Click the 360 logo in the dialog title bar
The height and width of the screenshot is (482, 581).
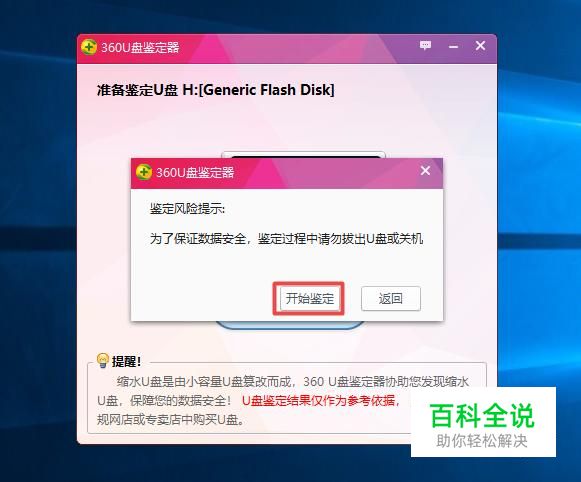(144, 172)
